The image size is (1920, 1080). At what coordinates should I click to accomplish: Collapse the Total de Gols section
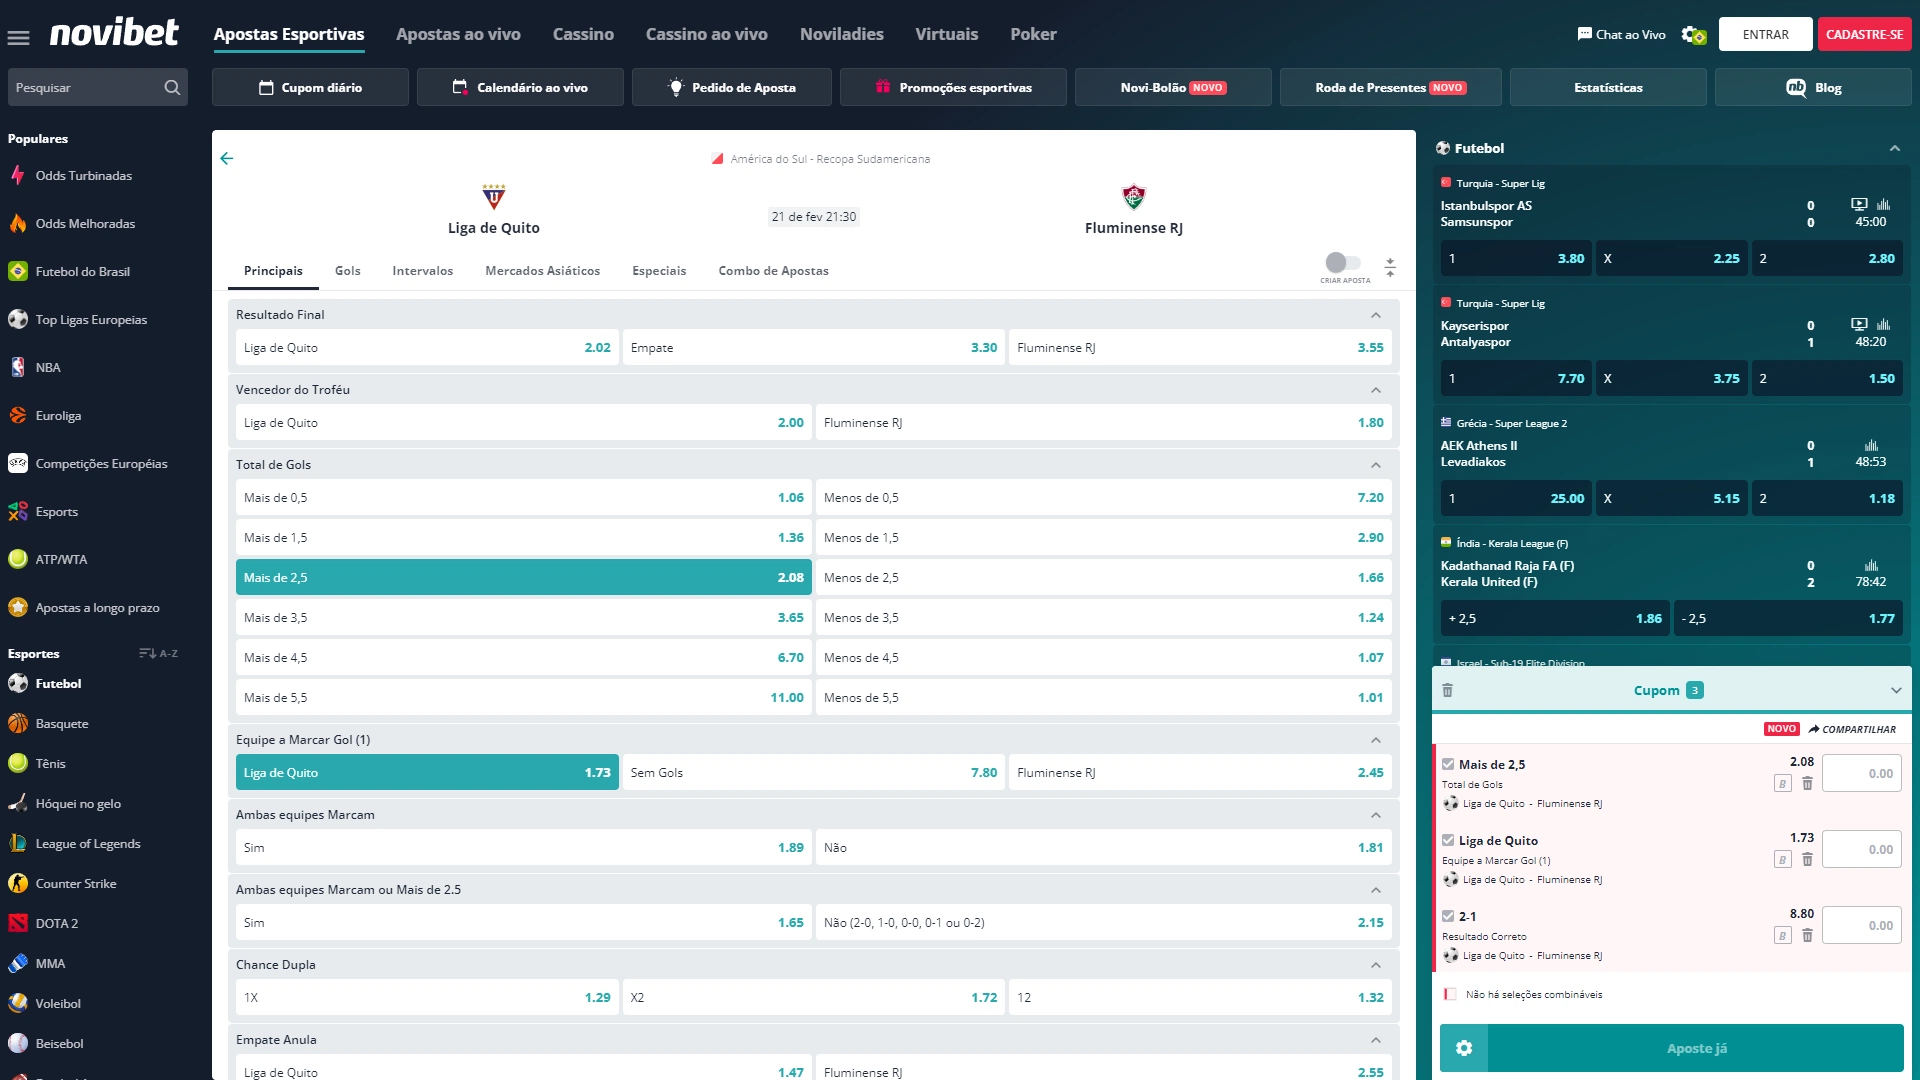pos(1376,465)
